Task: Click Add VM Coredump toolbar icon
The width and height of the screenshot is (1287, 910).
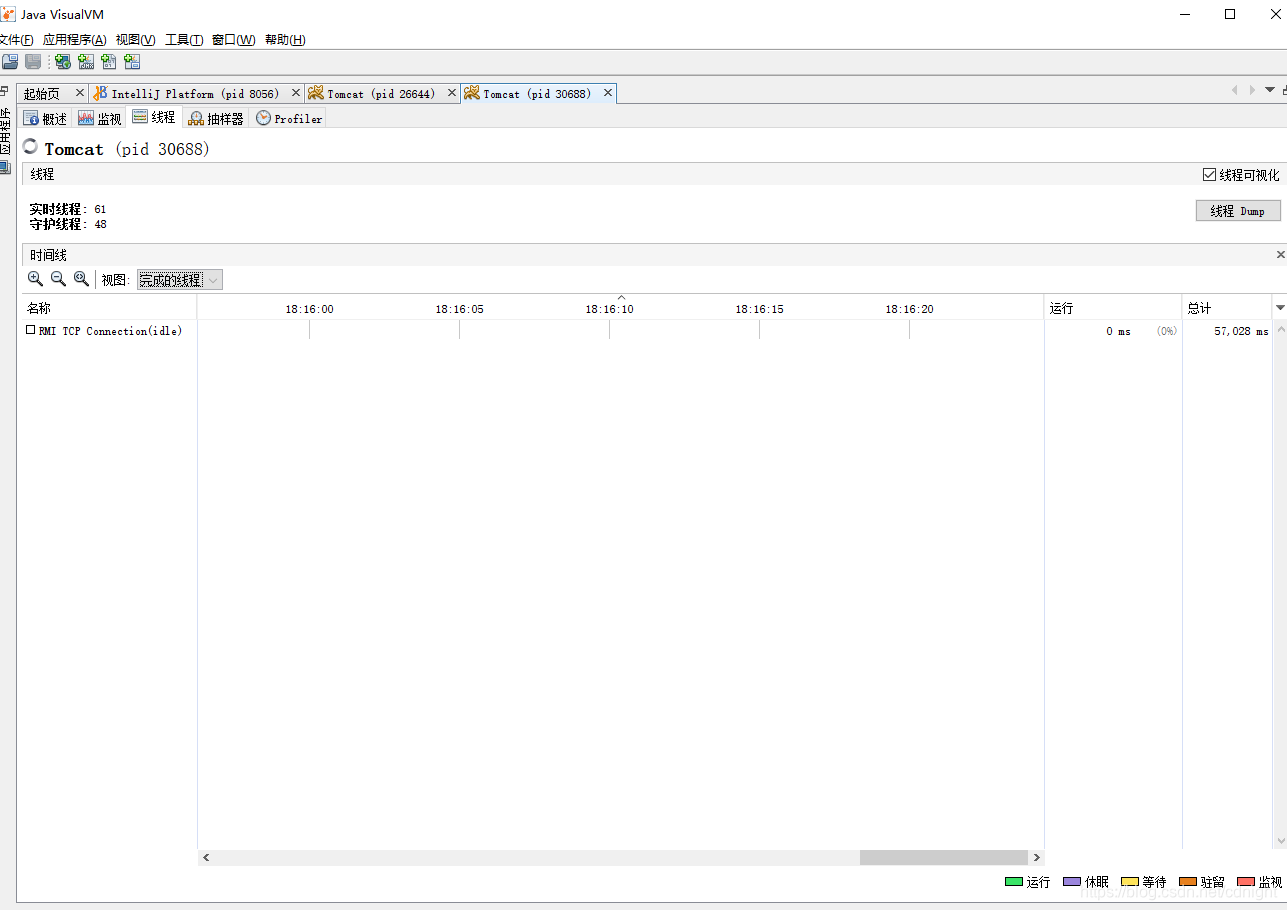Action: [109, 62]
